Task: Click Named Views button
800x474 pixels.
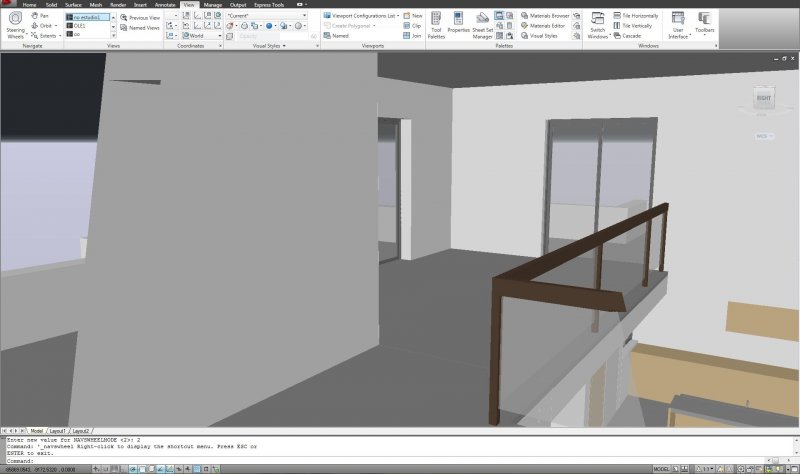Action: click(143, 28)
